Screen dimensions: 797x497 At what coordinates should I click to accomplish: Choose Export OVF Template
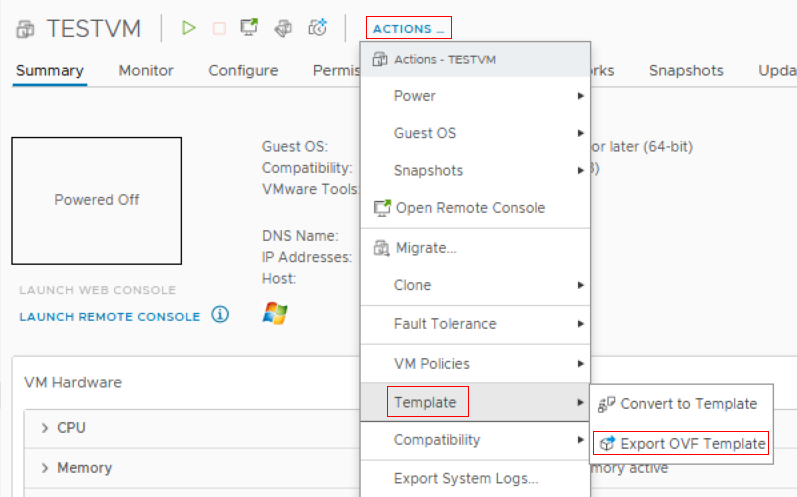click(681, 443)
